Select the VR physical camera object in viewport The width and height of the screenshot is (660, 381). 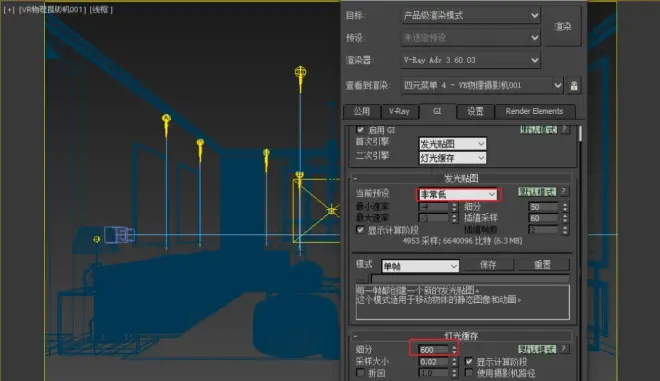120,234
